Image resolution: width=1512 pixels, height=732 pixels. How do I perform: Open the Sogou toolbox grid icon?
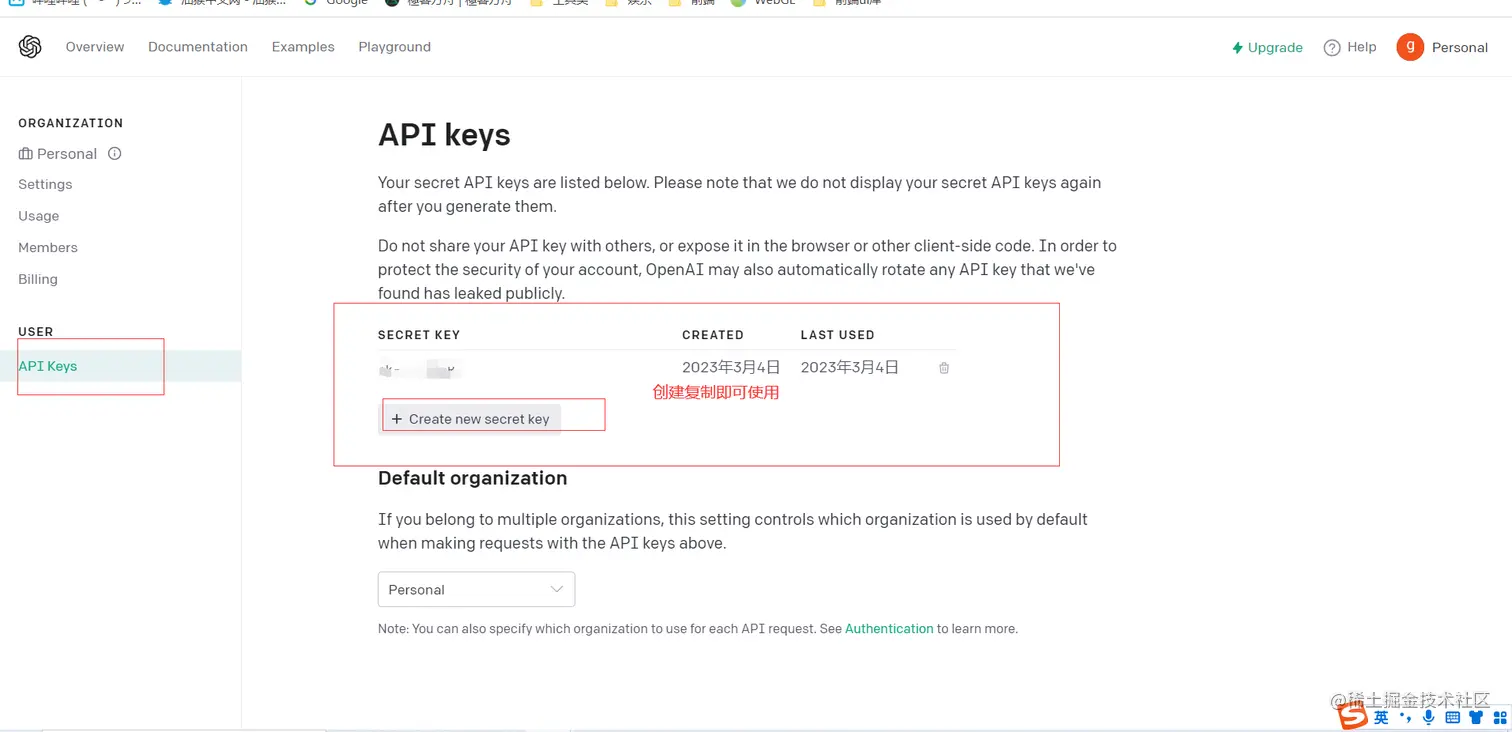[x=1500, y=718]
